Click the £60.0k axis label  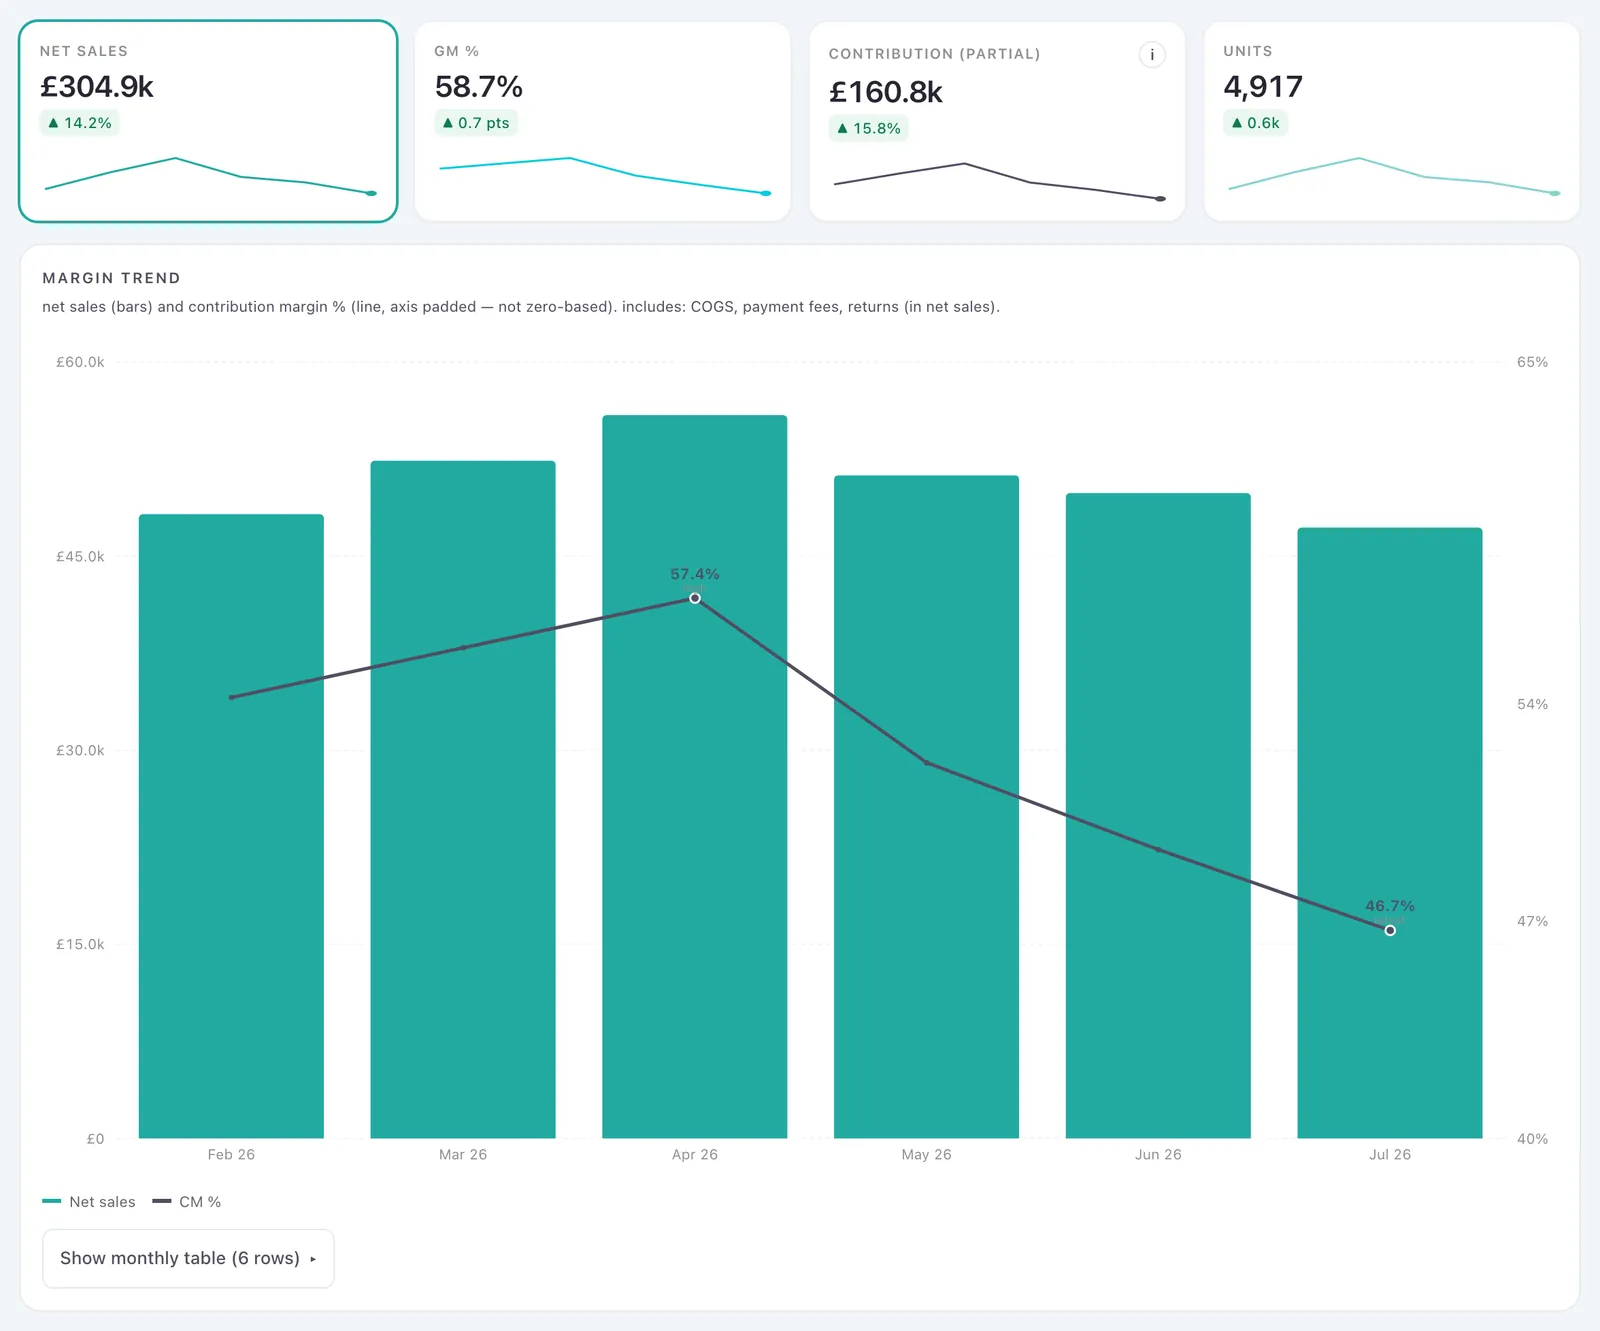[80, 362]
